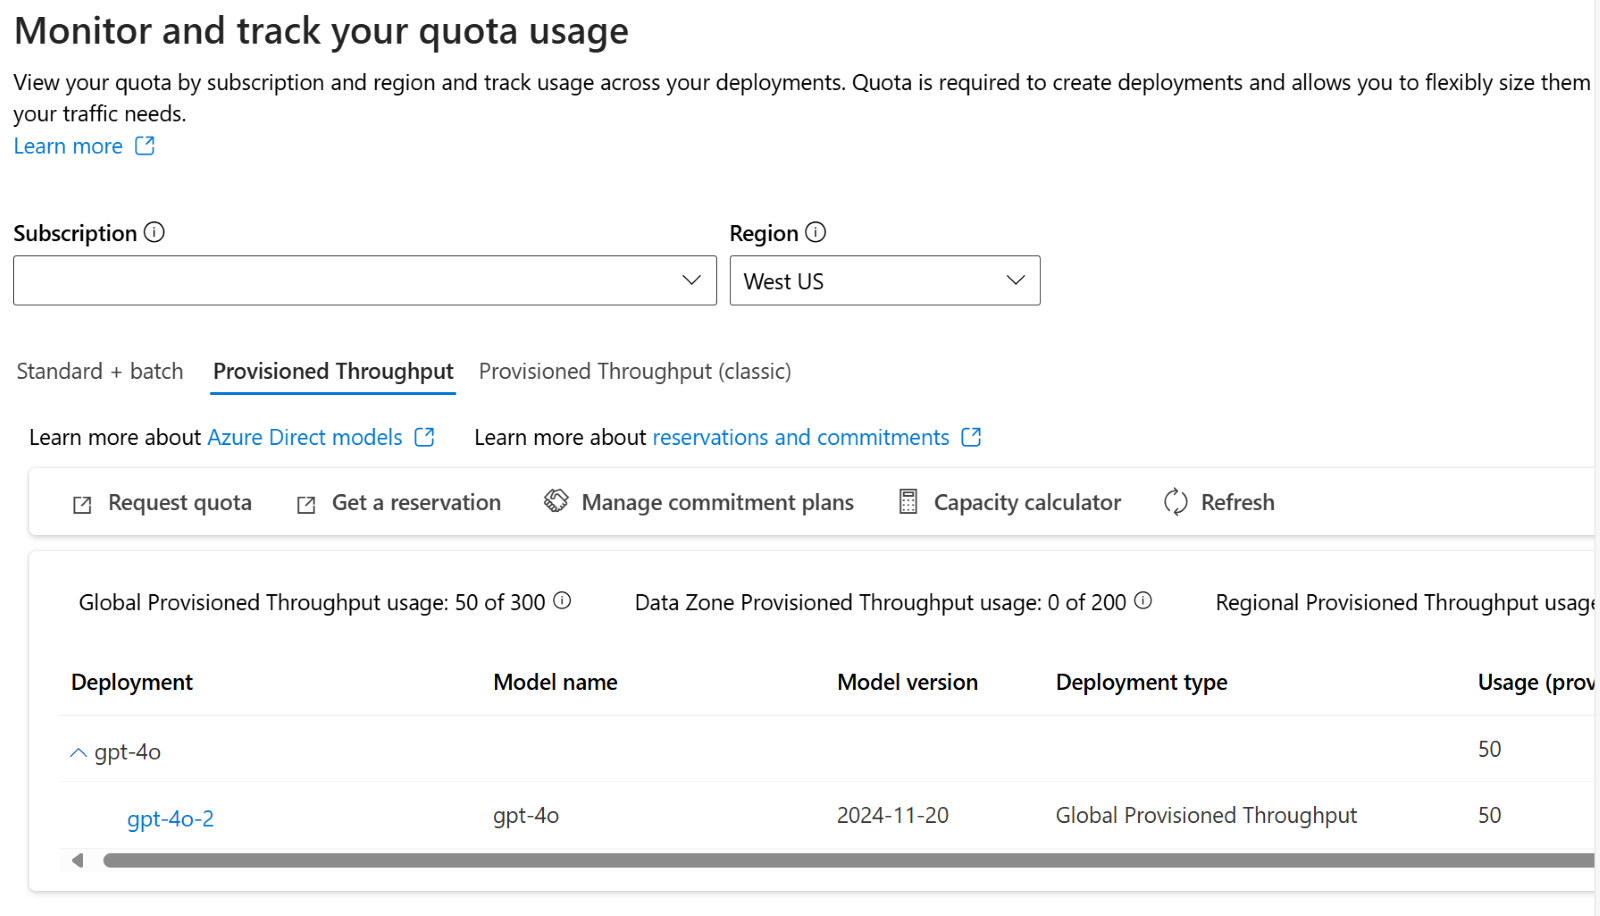Open the Region dropdown showing West US

click(885, 281)
